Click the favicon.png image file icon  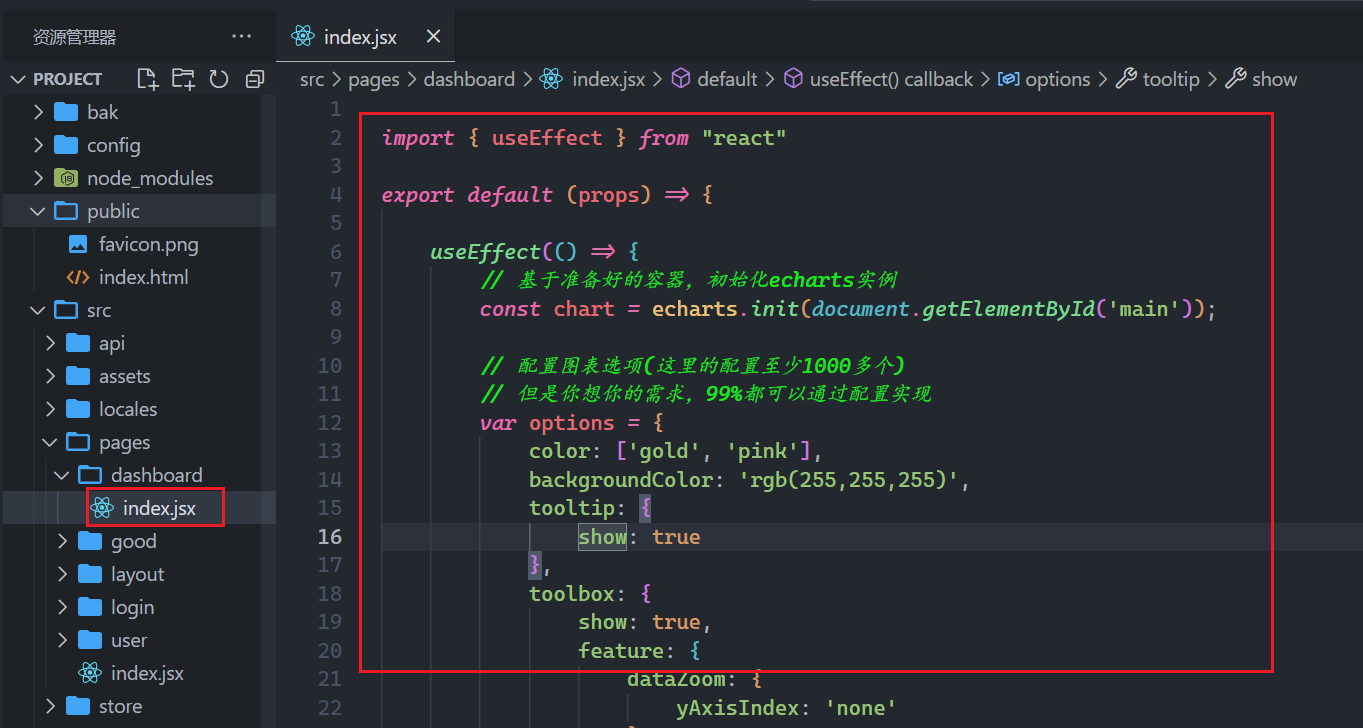tap(78, 244)
